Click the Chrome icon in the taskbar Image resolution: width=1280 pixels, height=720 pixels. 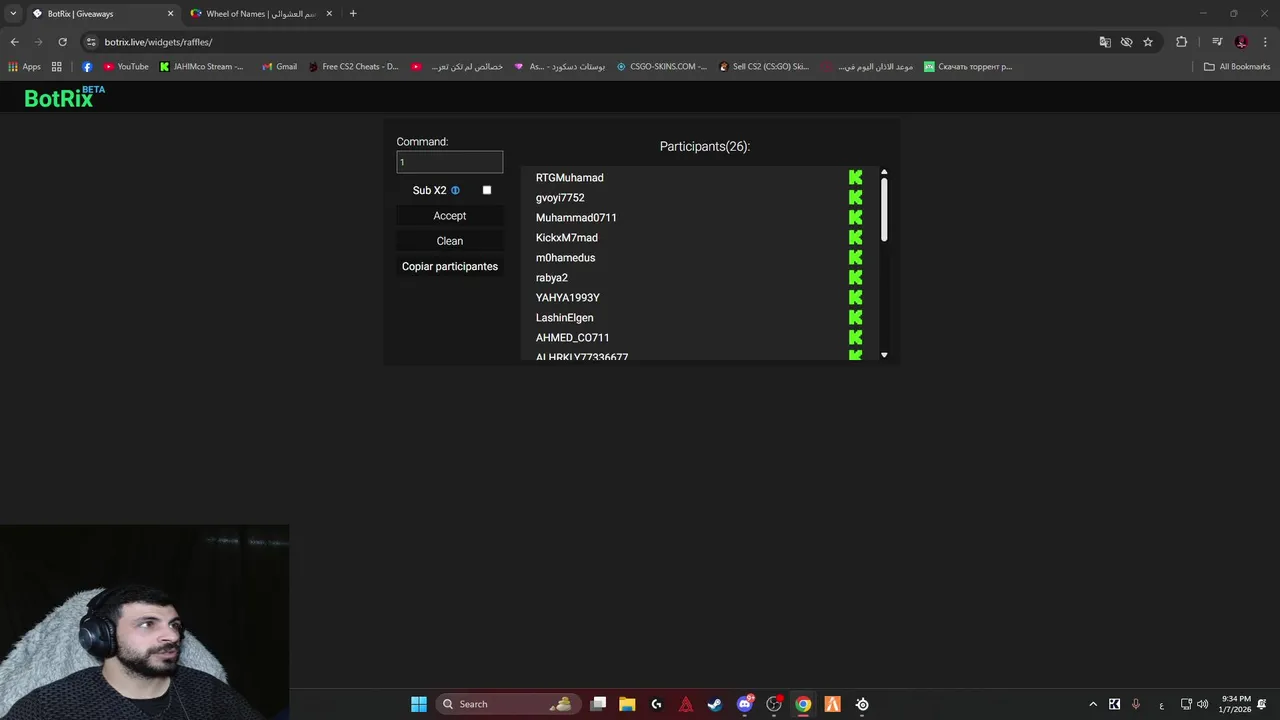803,704
